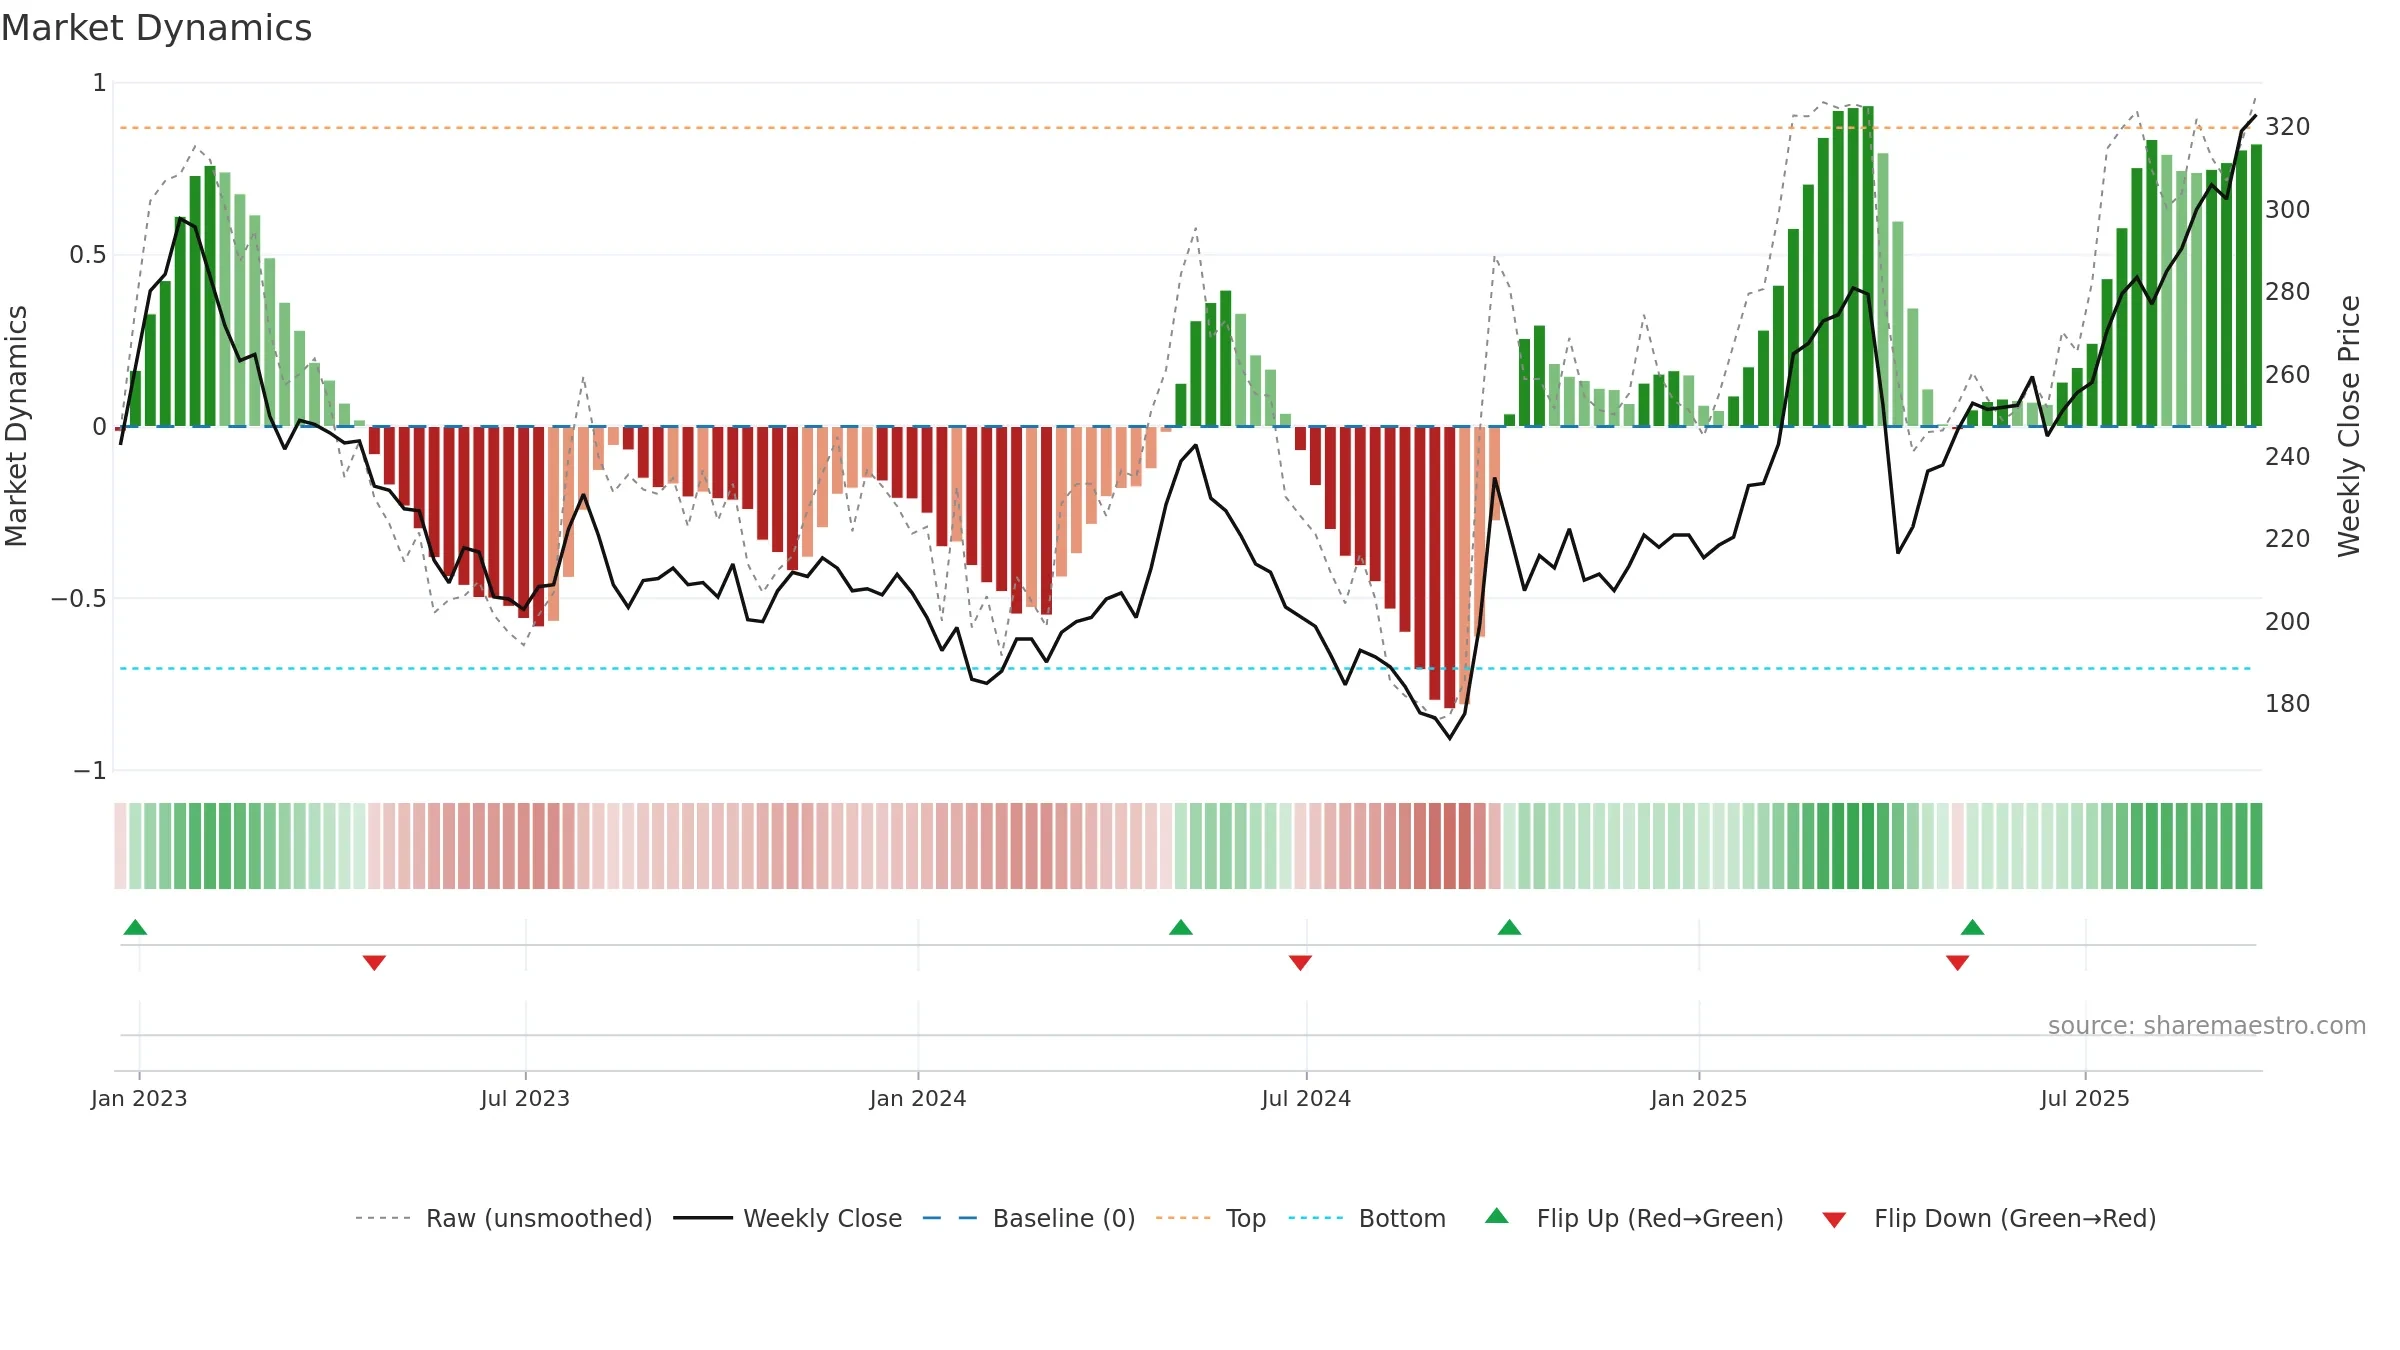The width and height of the screenshot is (2400, 1350).
Task: Click the darkest red heatmap cell near Aug 2024
Action: [1450, 846]
